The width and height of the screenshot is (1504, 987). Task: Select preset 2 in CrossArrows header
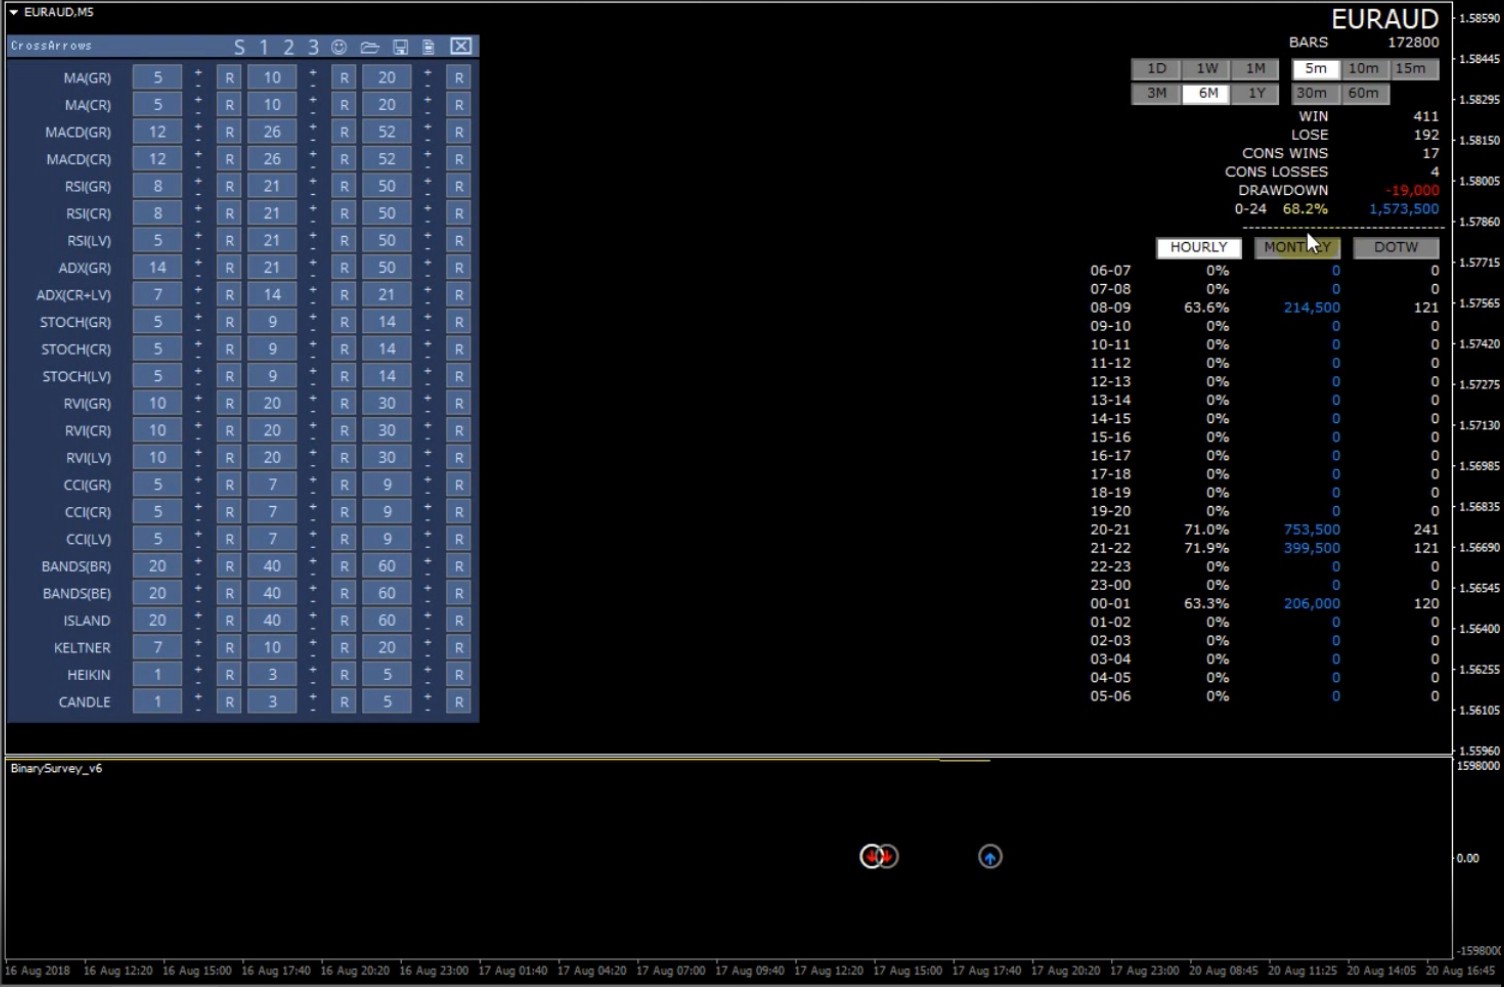click(288, 47)
